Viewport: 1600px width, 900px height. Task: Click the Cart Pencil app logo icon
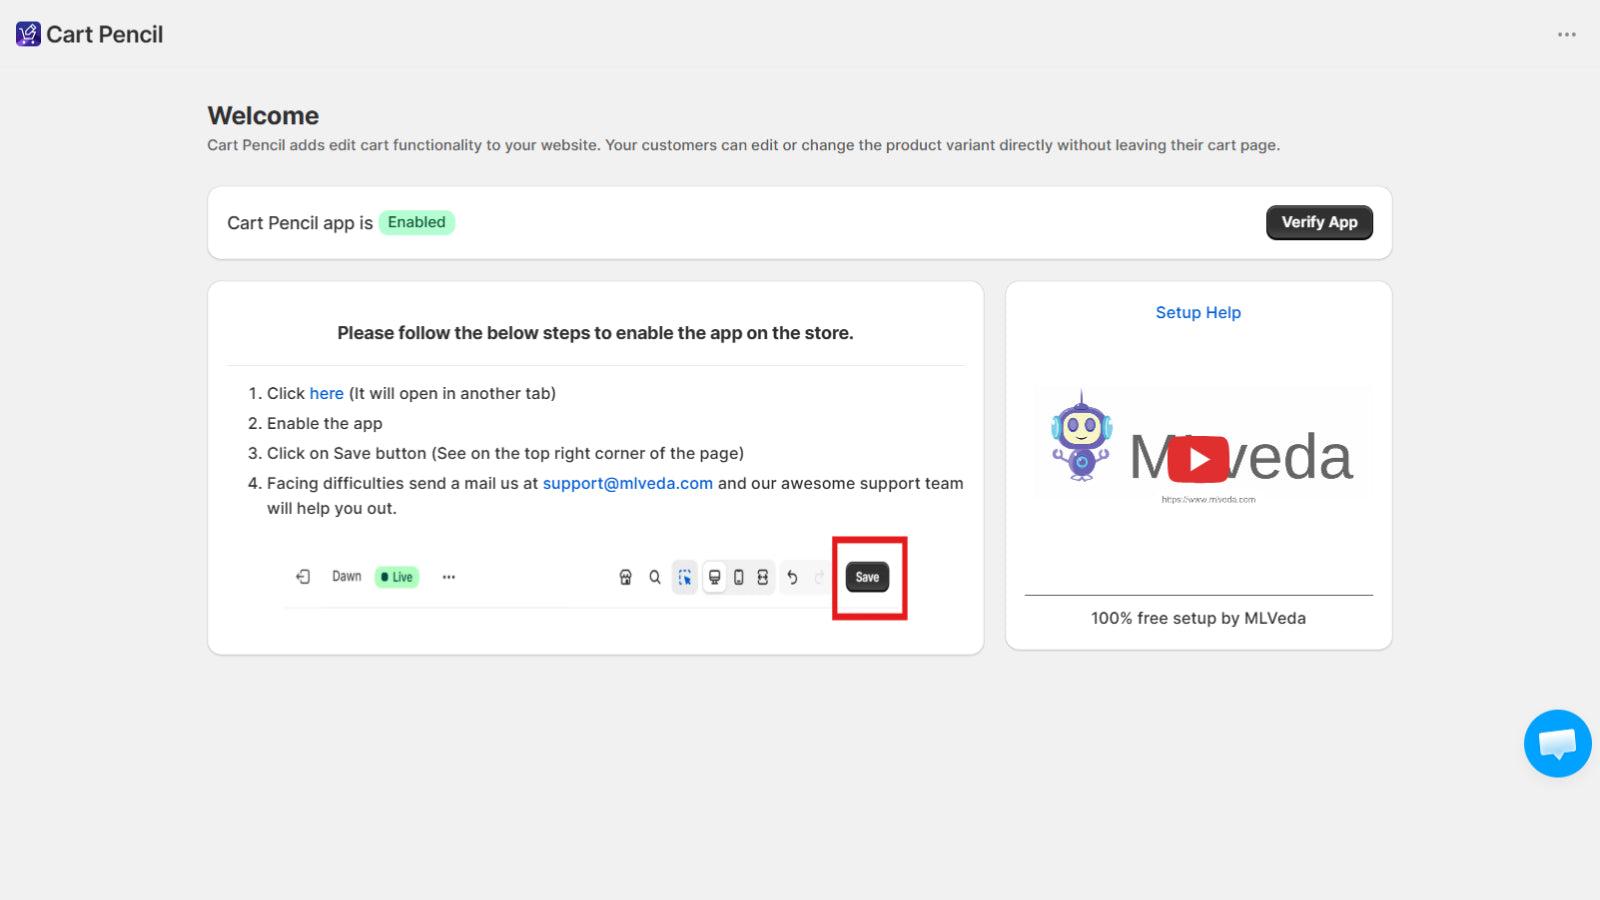[28, 34]
